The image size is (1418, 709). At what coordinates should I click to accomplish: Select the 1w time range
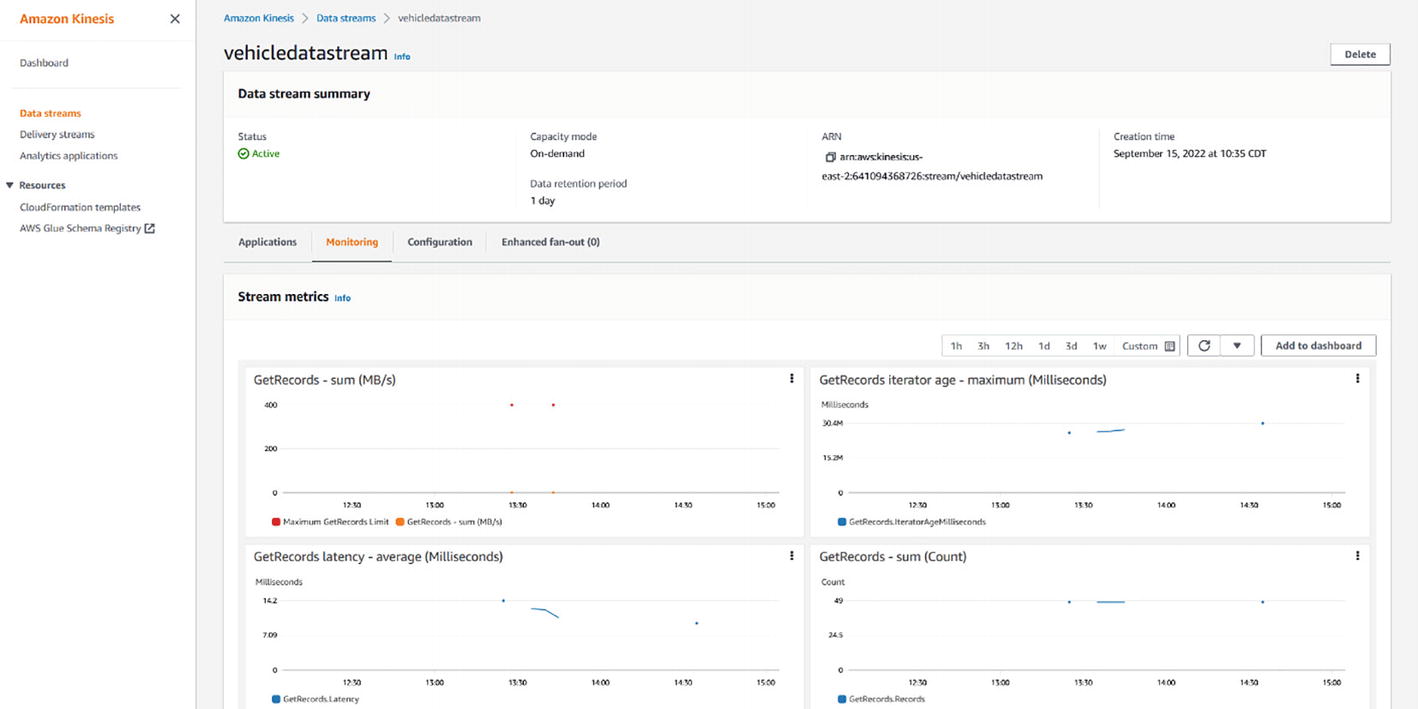point(1099,346)
